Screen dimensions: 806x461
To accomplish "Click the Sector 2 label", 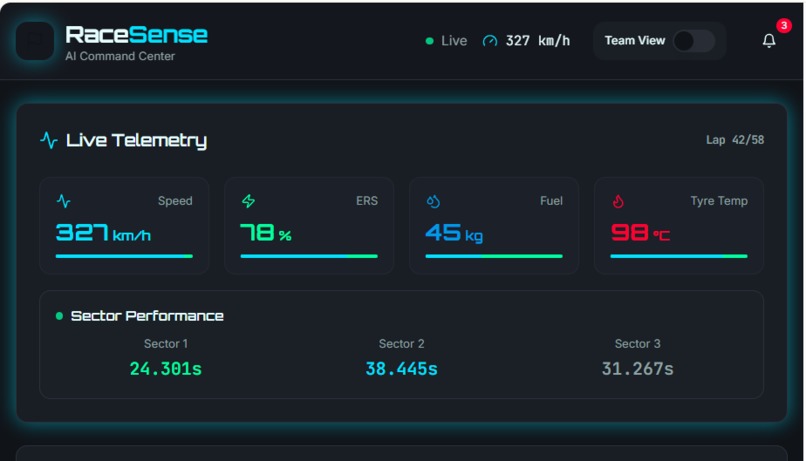I will (x=401, y=344).
